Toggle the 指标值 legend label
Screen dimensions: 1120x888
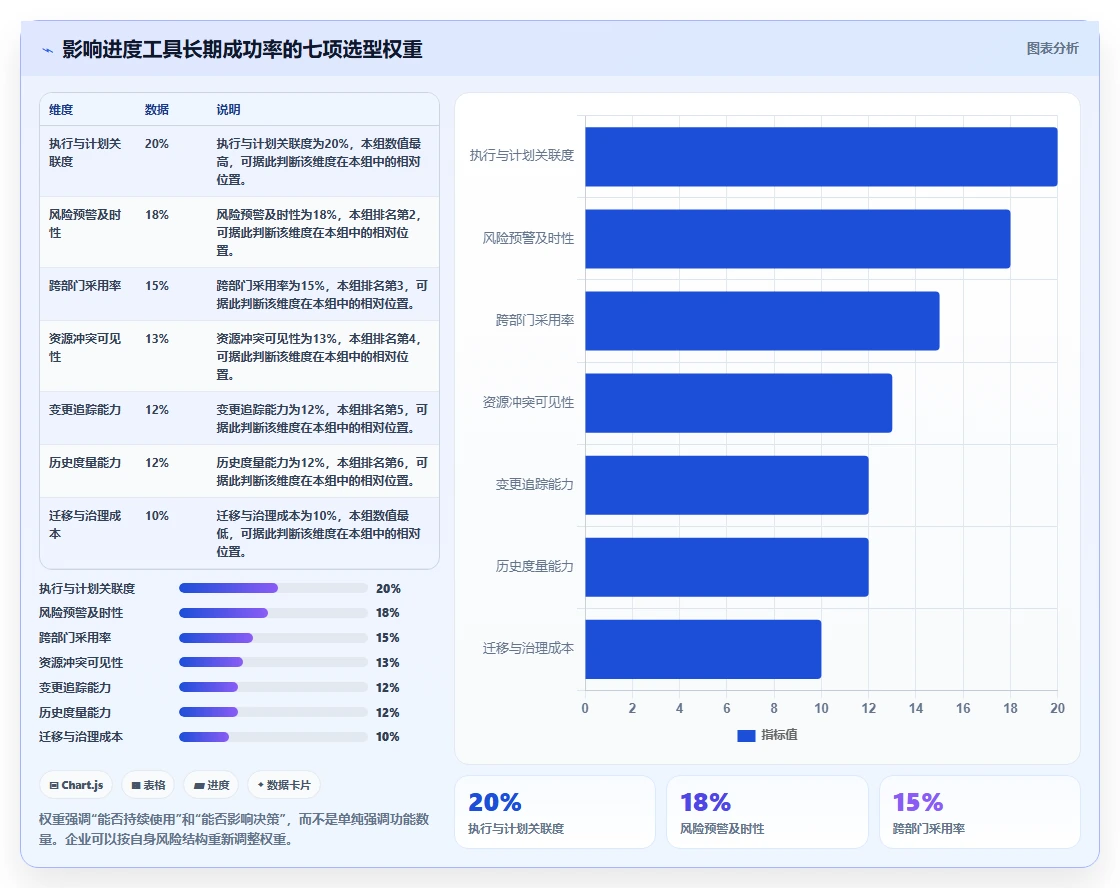point(779,734)
